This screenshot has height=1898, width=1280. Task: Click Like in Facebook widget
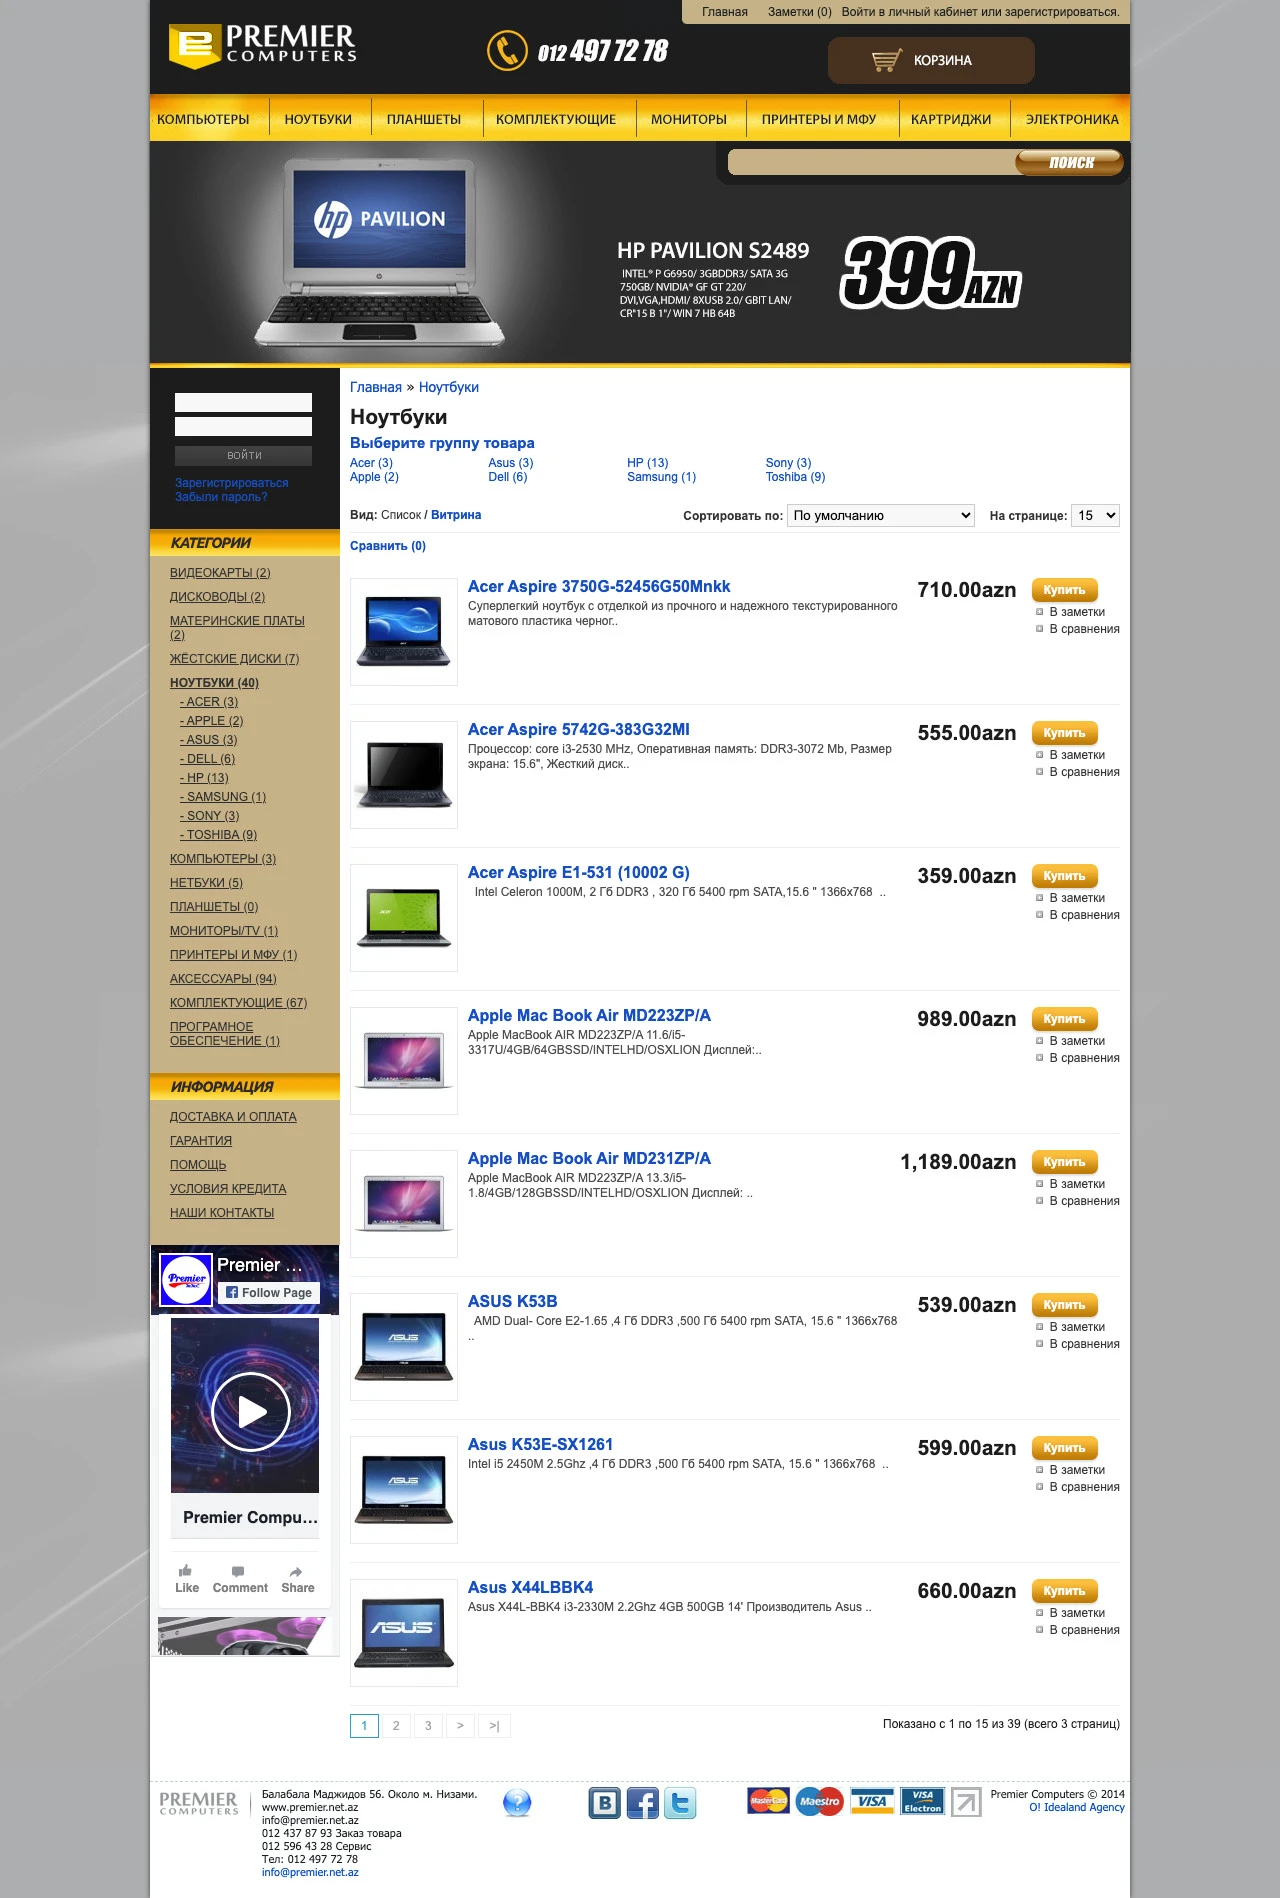pos(186,1579)
